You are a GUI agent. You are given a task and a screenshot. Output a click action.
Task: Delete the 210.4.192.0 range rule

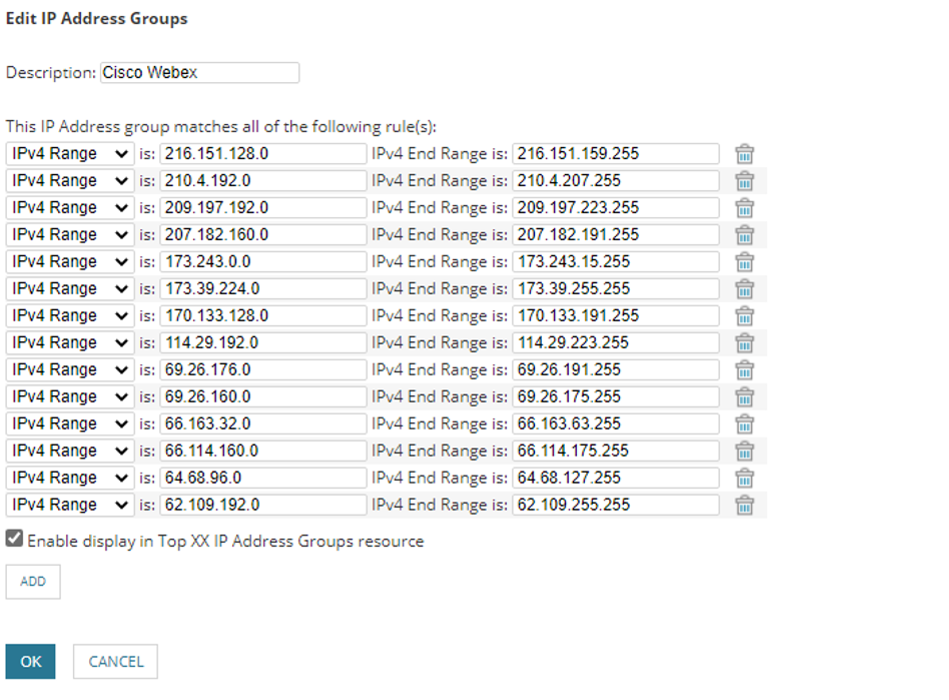click(744, 181)
